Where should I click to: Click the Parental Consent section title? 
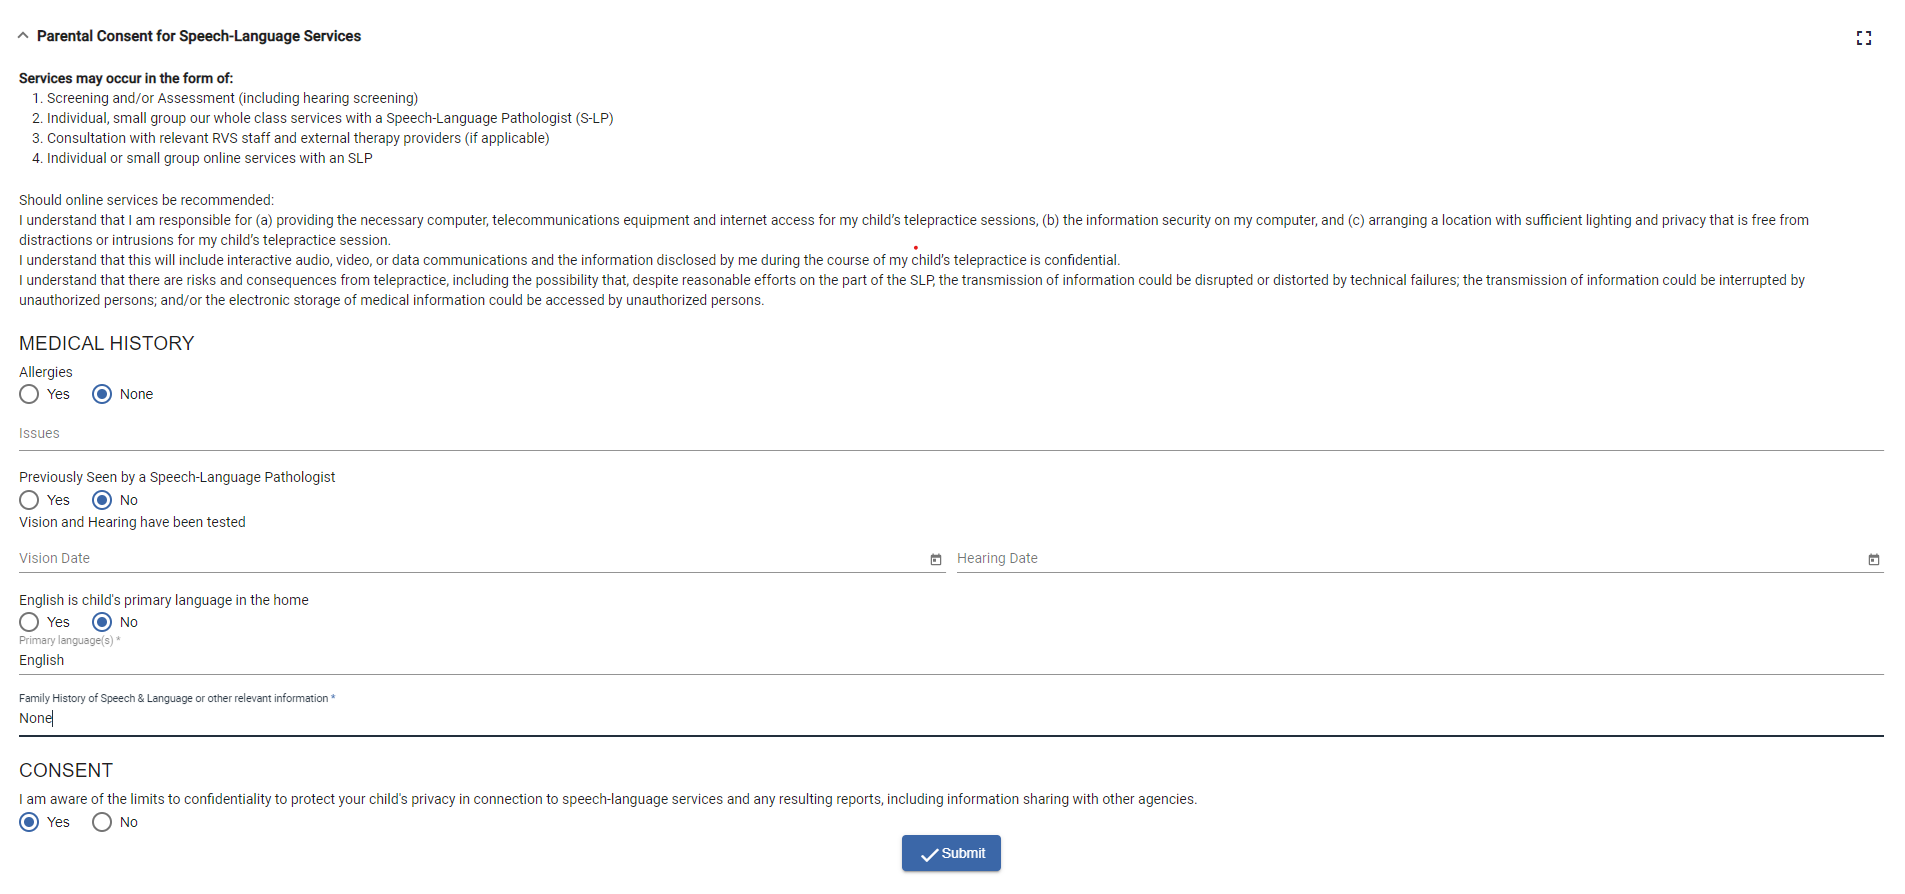click(x=199, y=36)
